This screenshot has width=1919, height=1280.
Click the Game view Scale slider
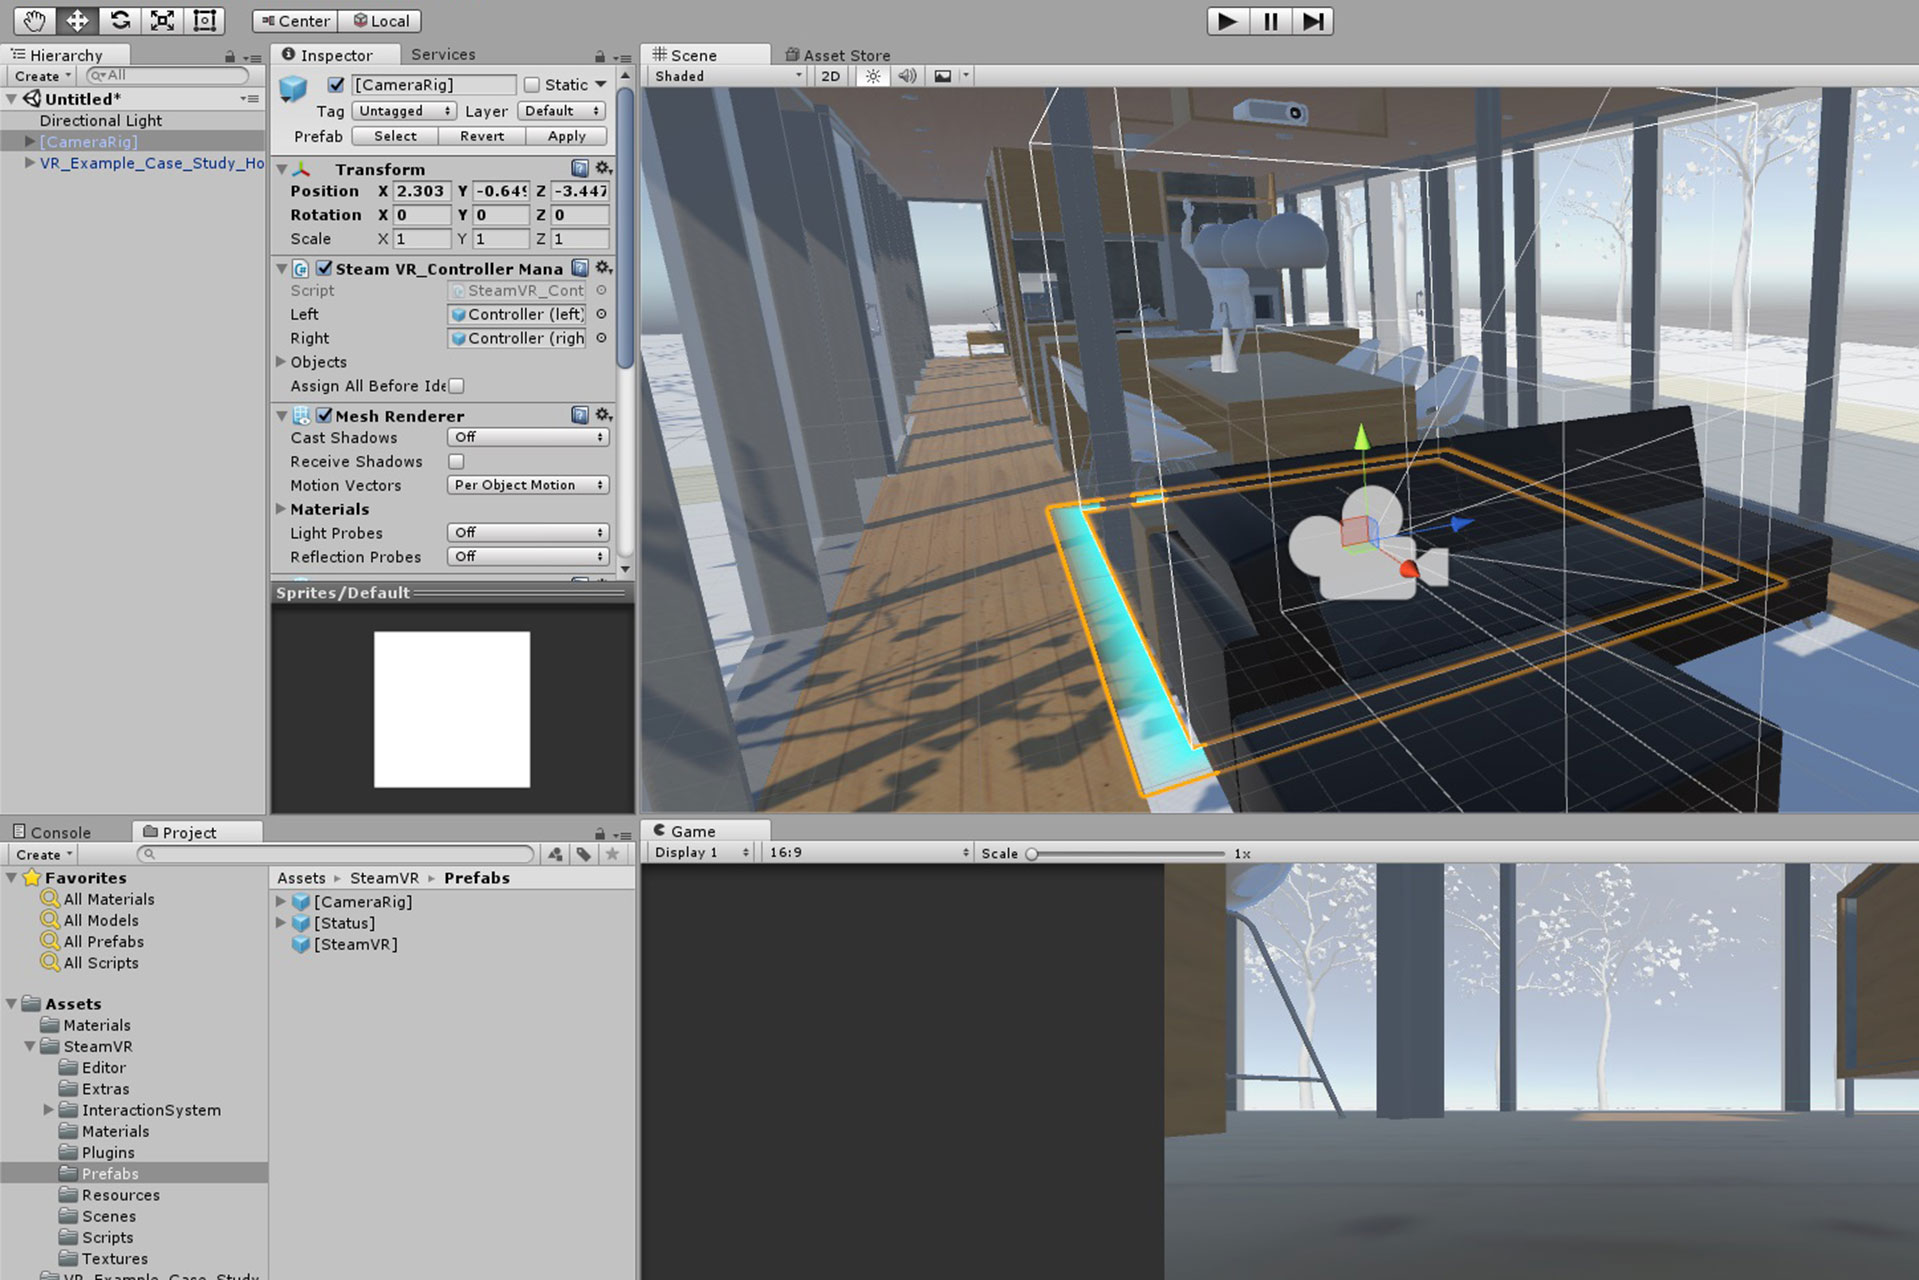point(1127,853)
